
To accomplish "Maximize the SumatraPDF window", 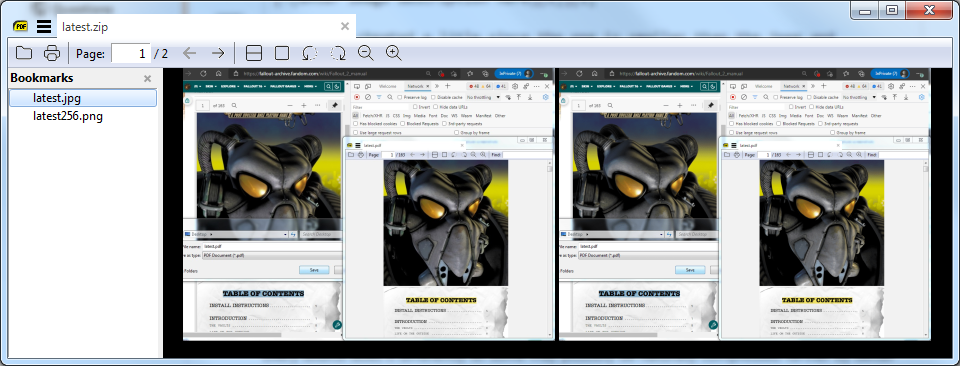I will coord(892,10).
